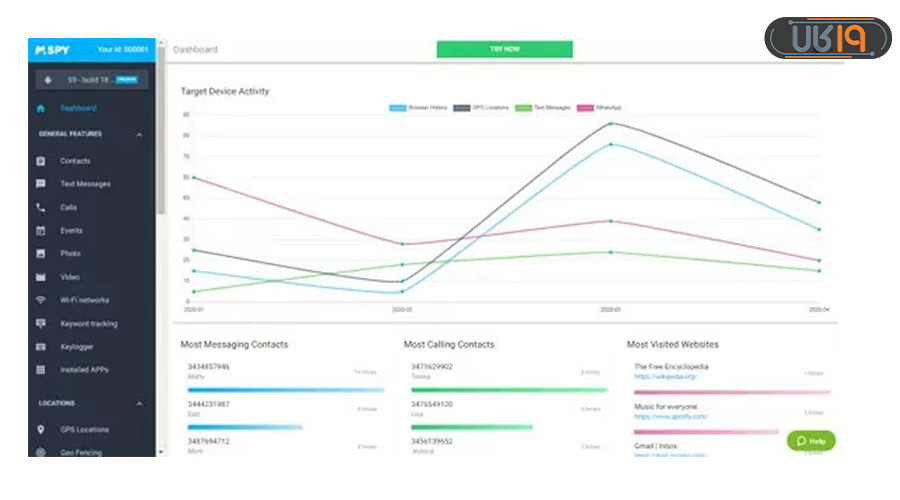The width and height of the screenshot is (900, 500).
Task: Click the Installed APPs grid icon
Action: click(x=41, y=370)
